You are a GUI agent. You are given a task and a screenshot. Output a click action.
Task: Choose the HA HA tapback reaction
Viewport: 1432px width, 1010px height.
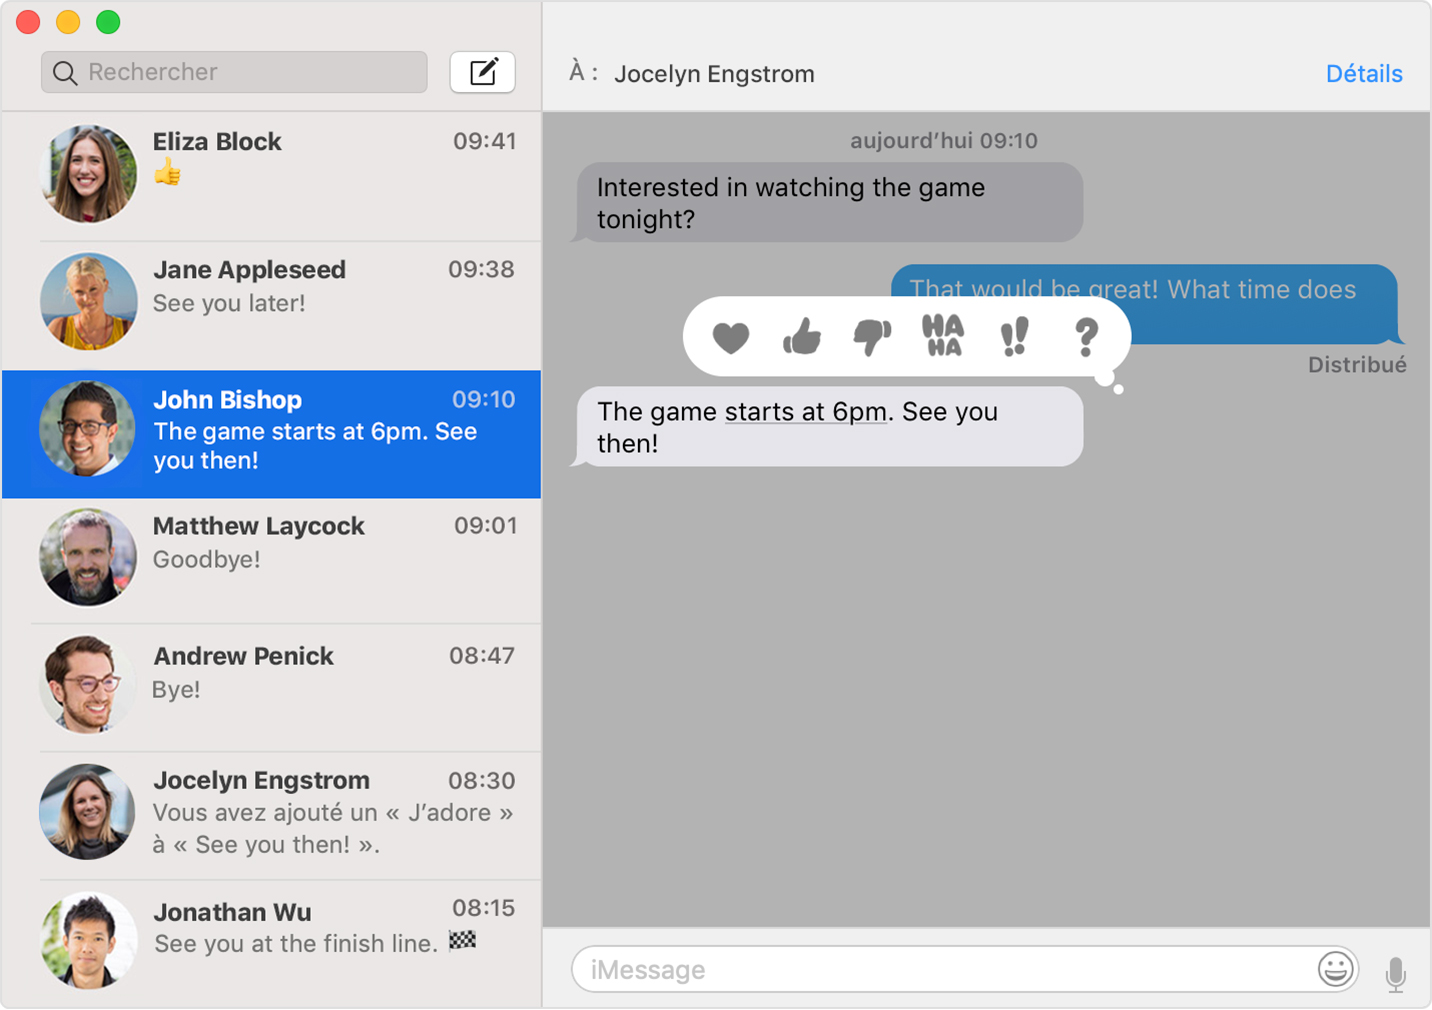point(943,336)
